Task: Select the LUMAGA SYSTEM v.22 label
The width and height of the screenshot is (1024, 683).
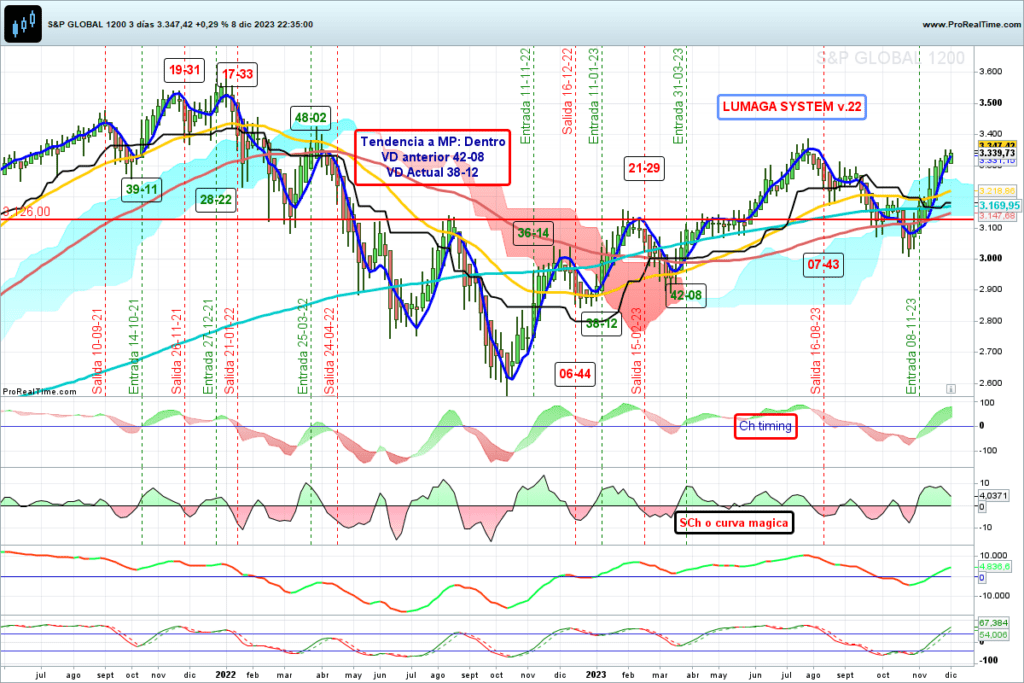Action: [x=792, y=106]
